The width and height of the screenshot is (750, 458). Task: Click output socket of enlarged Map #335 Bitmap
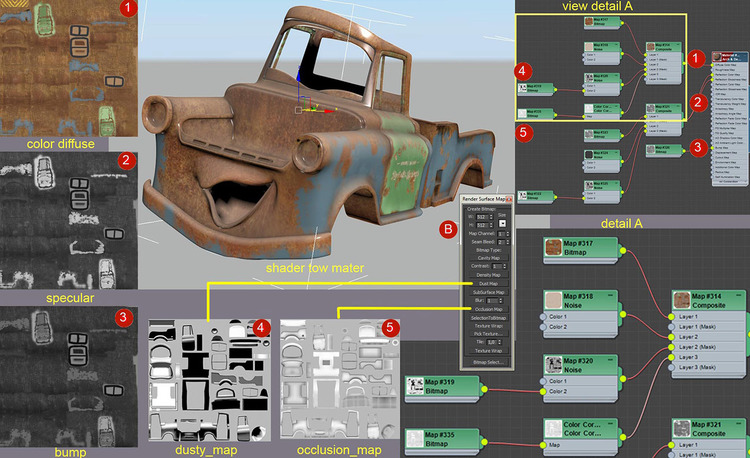[x=484, y=442]
